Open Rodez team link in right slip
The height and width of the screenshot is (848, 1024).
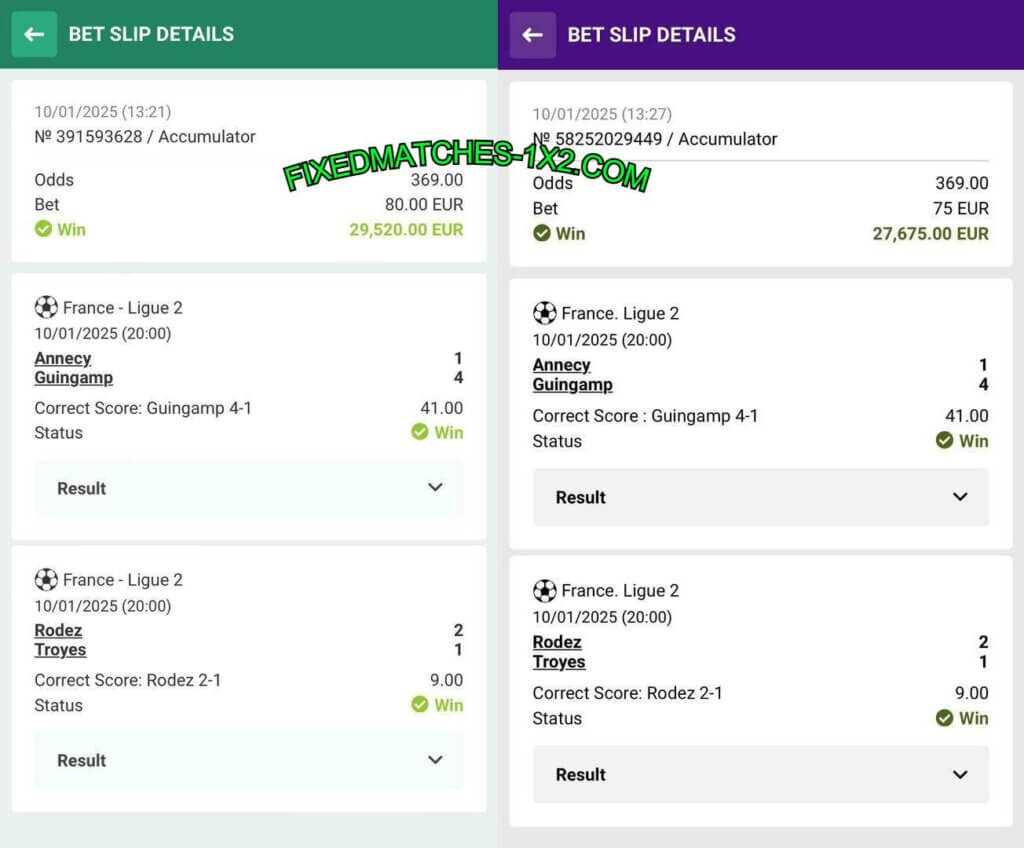(x=557, y=642)
